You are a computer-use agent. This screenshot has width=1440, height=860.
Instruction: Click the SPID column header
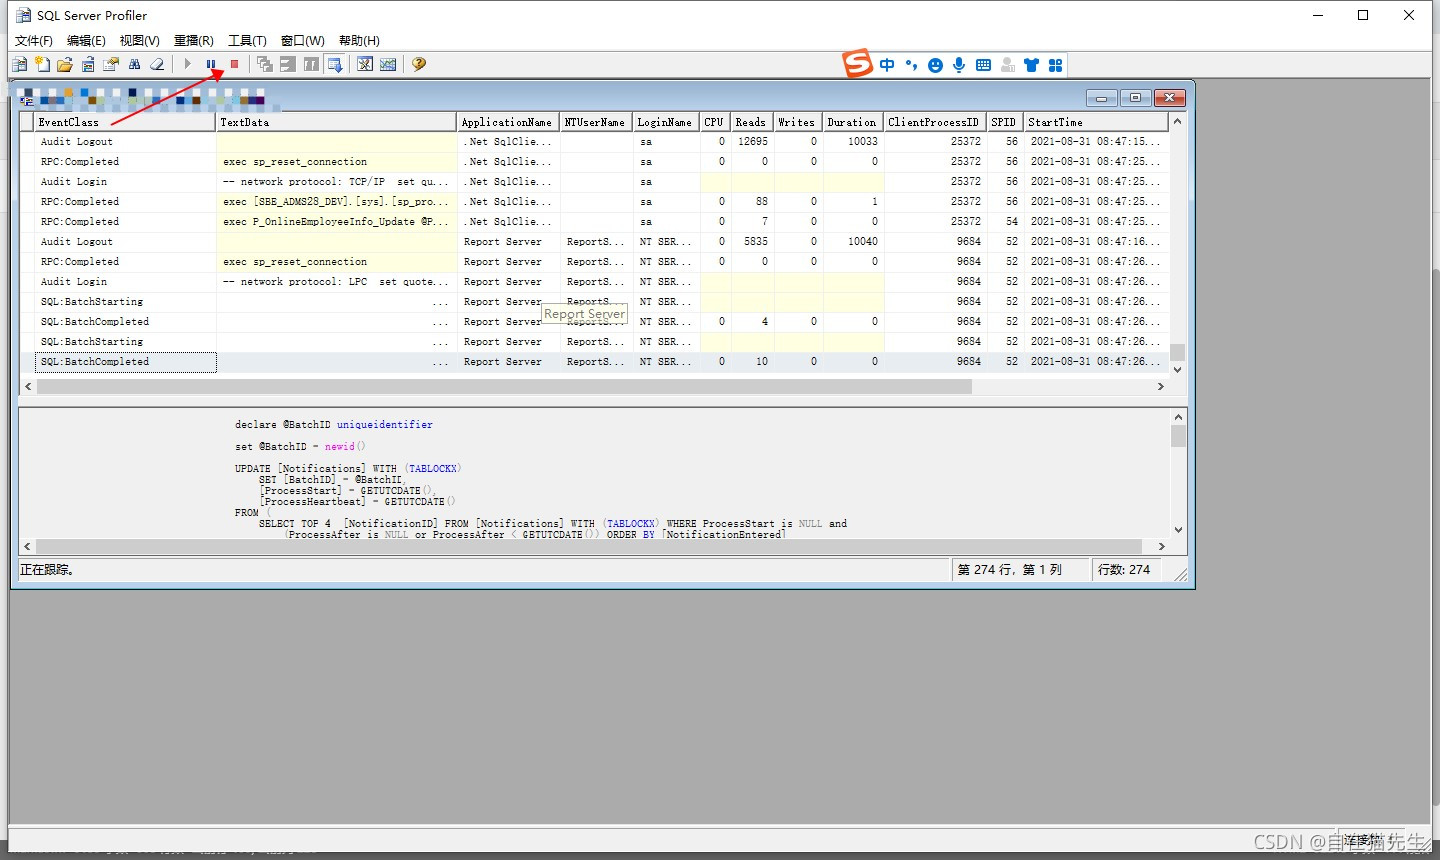(x=1006, y=122)
